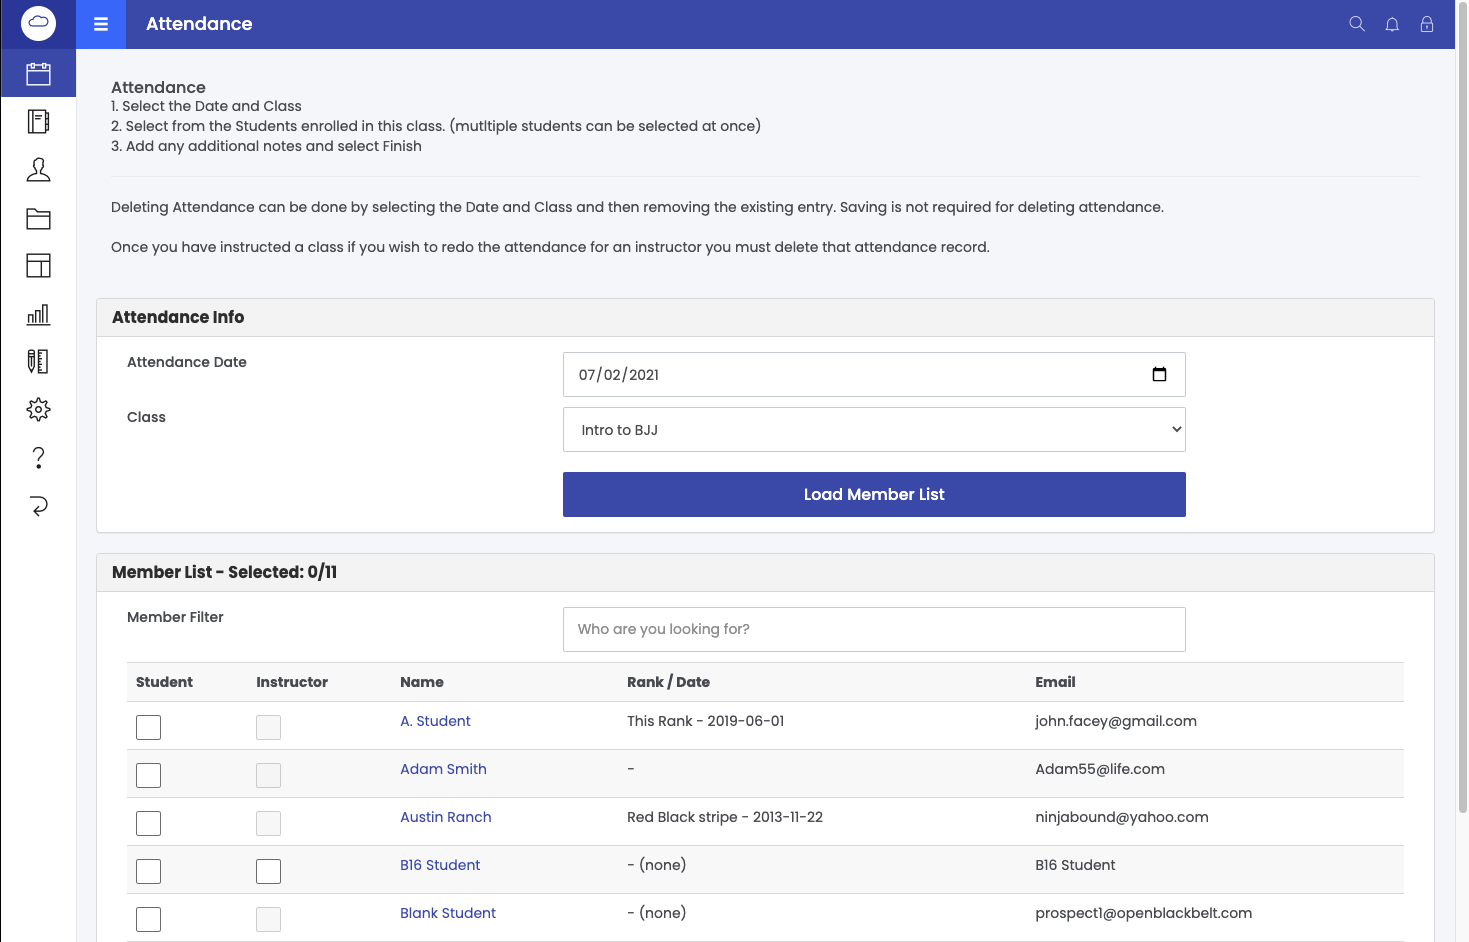The height and width of the screenshot is (942, 1469).
Task: Check Student box for Adam Smith
Action: click(148, 775)
